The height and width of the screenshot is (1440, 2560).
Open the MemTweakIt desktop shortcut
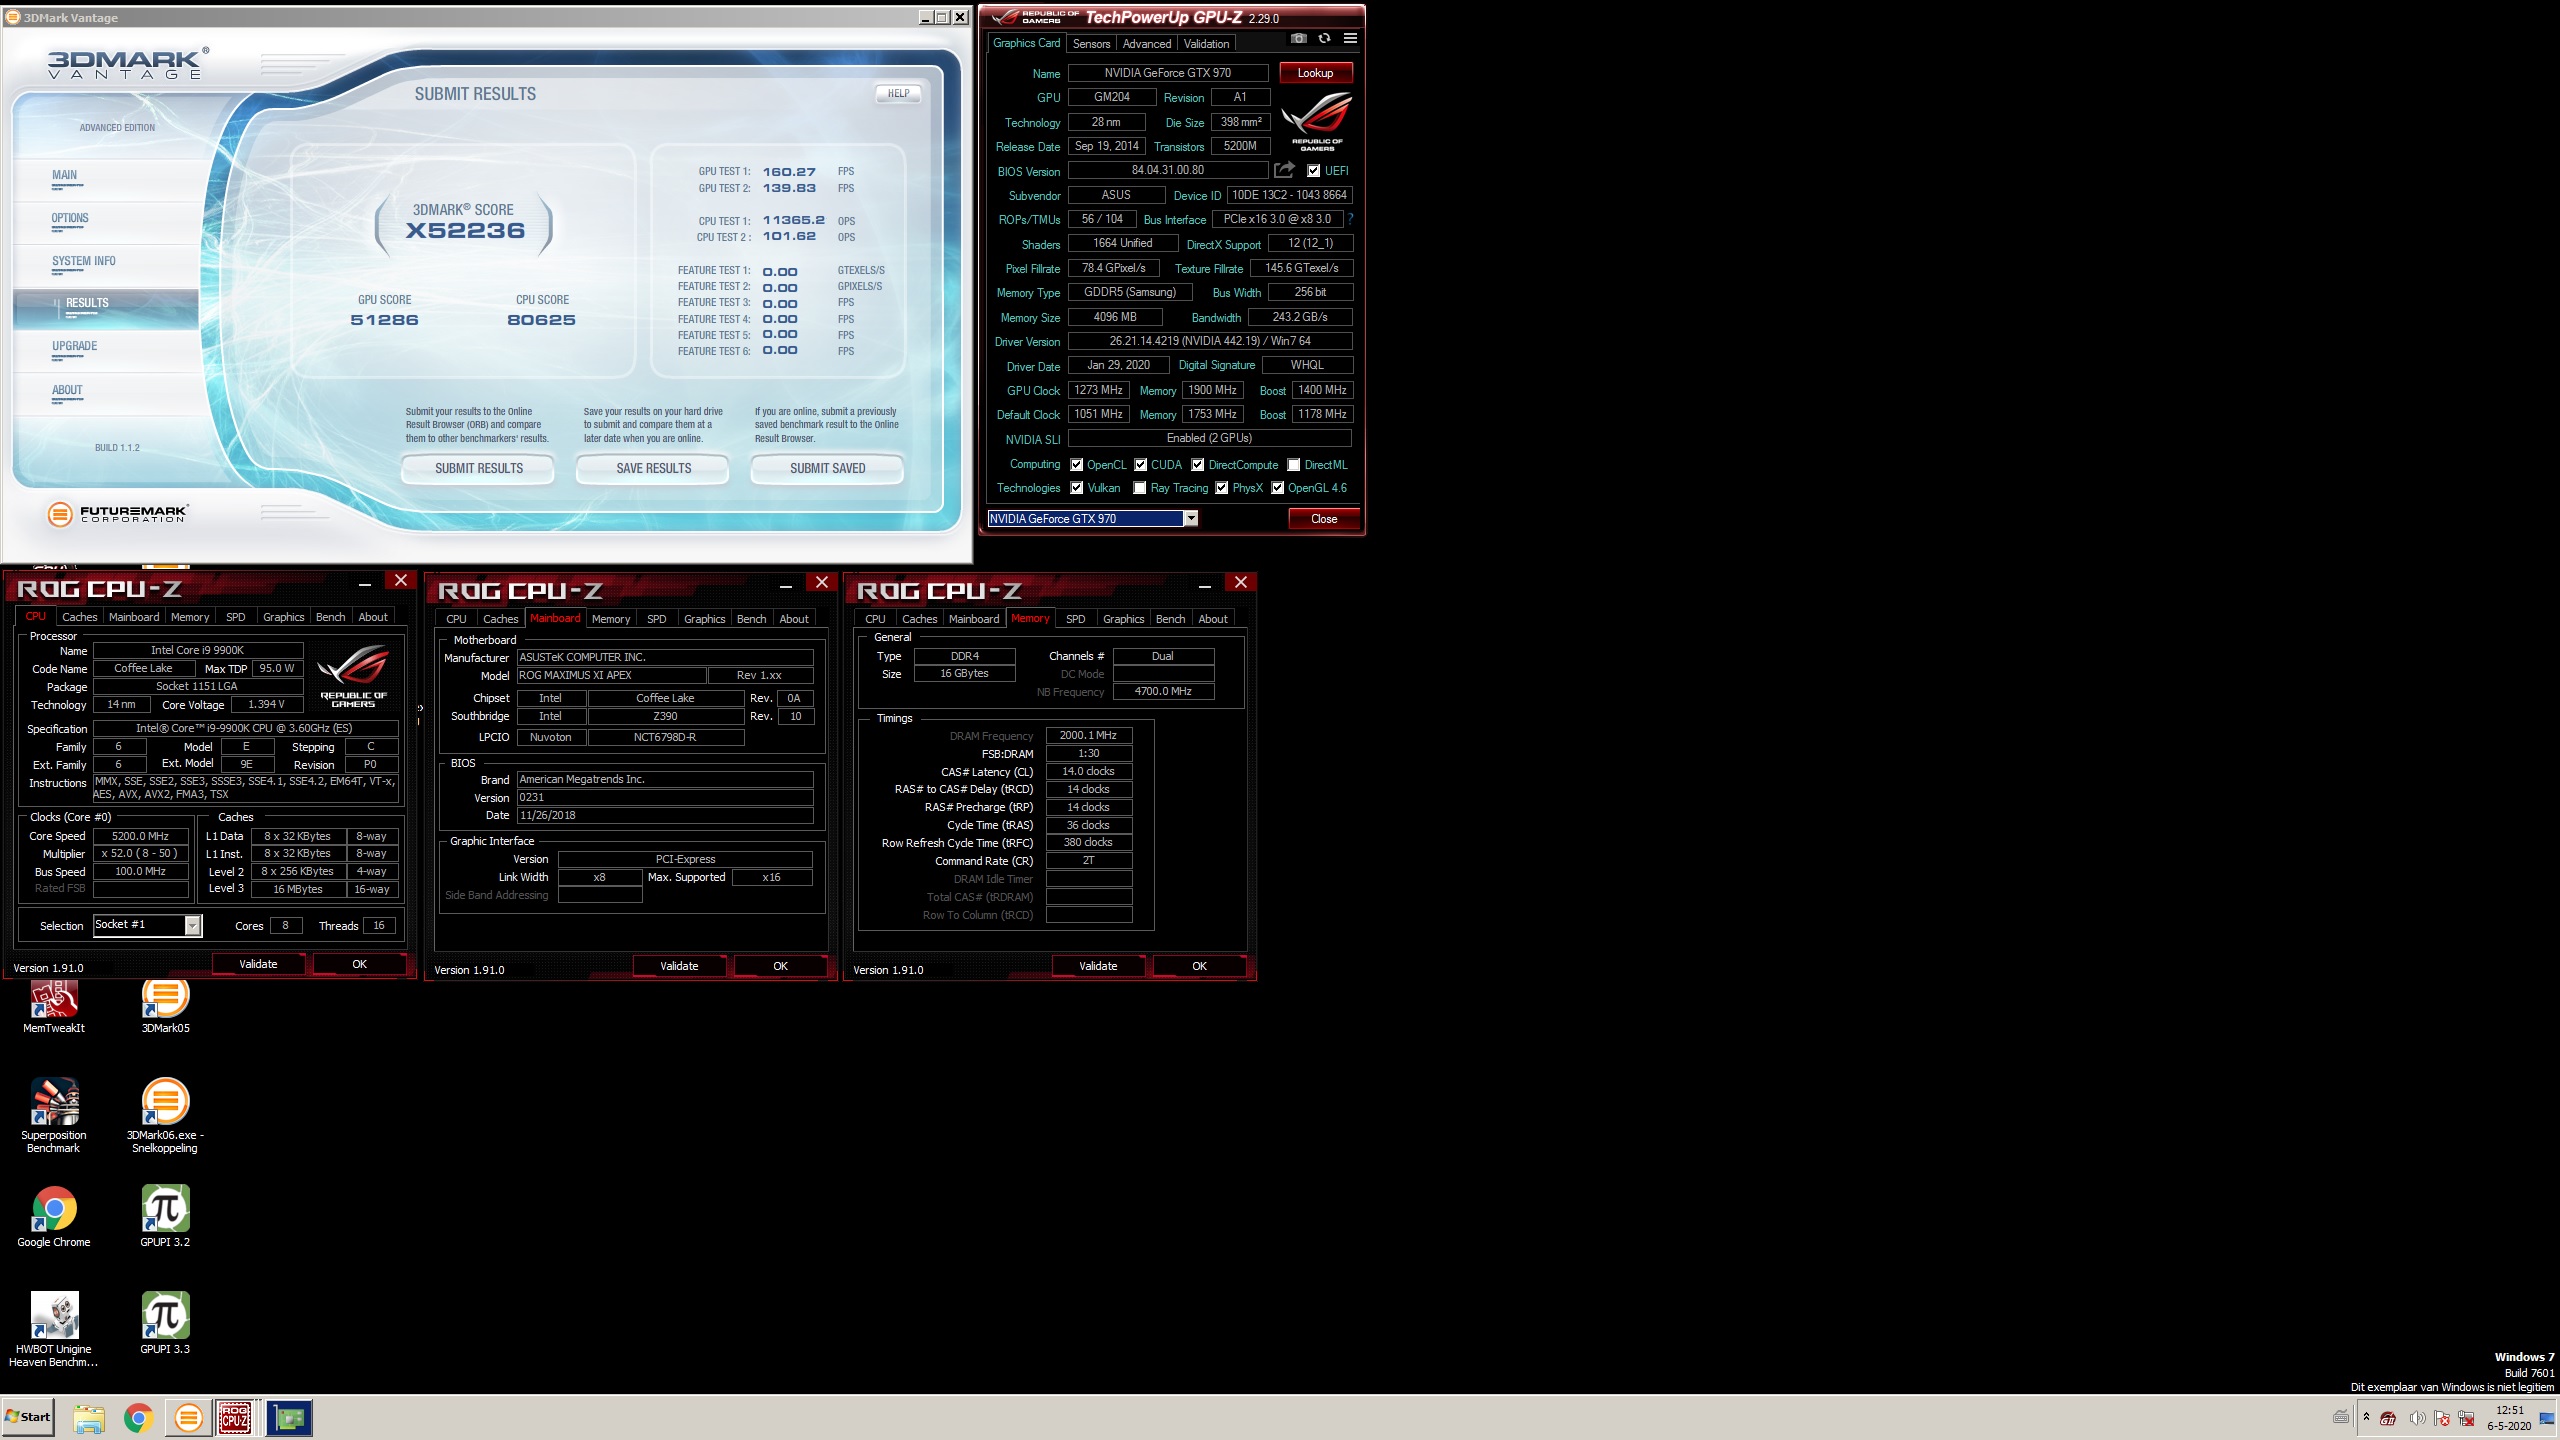point(54,1005)
